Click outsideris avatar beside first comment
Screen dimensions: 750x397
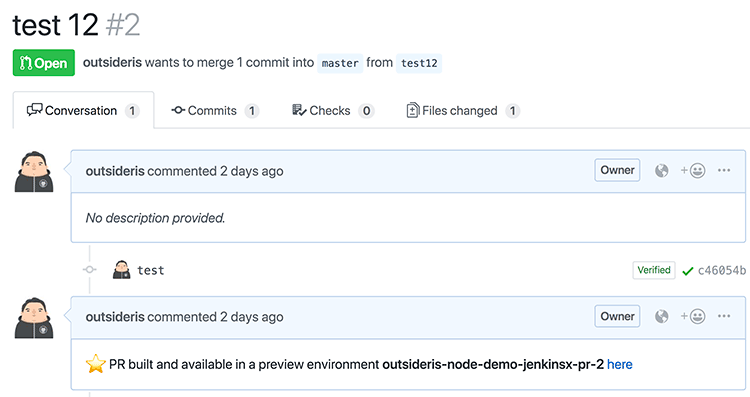point(34,172)
